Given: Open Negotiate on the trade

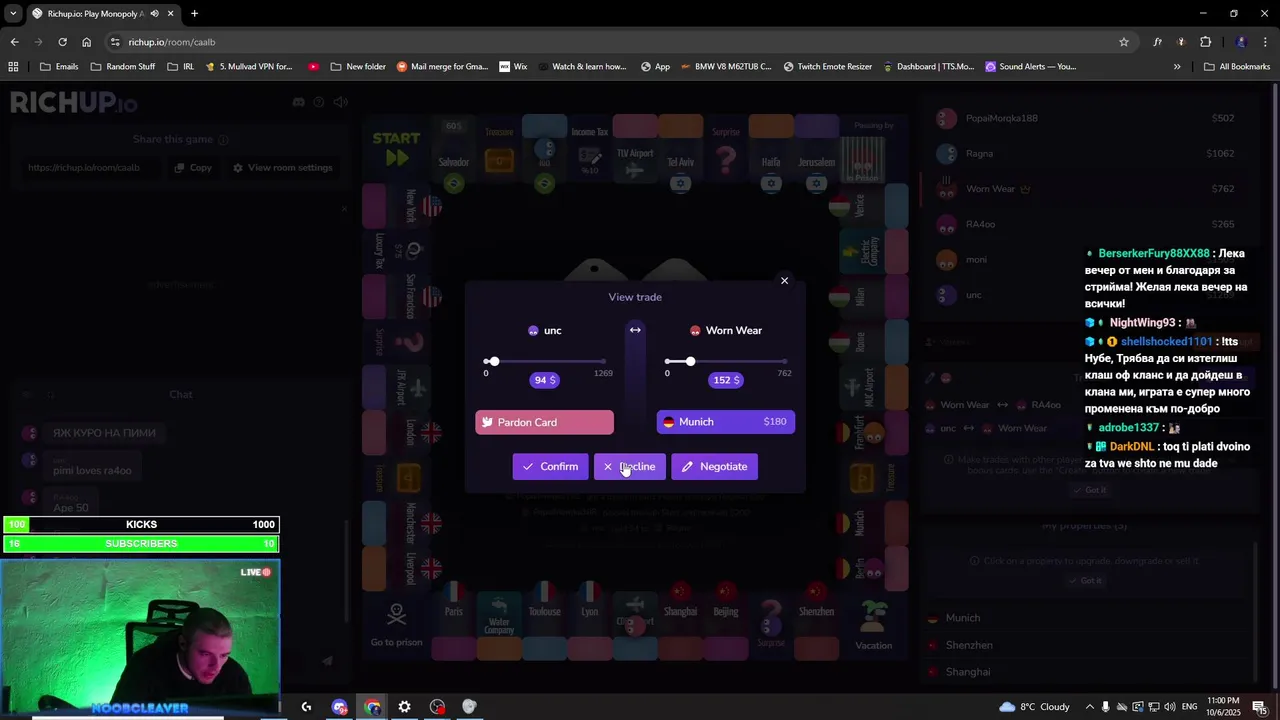Looking at the screenshot, I should 714,466.
